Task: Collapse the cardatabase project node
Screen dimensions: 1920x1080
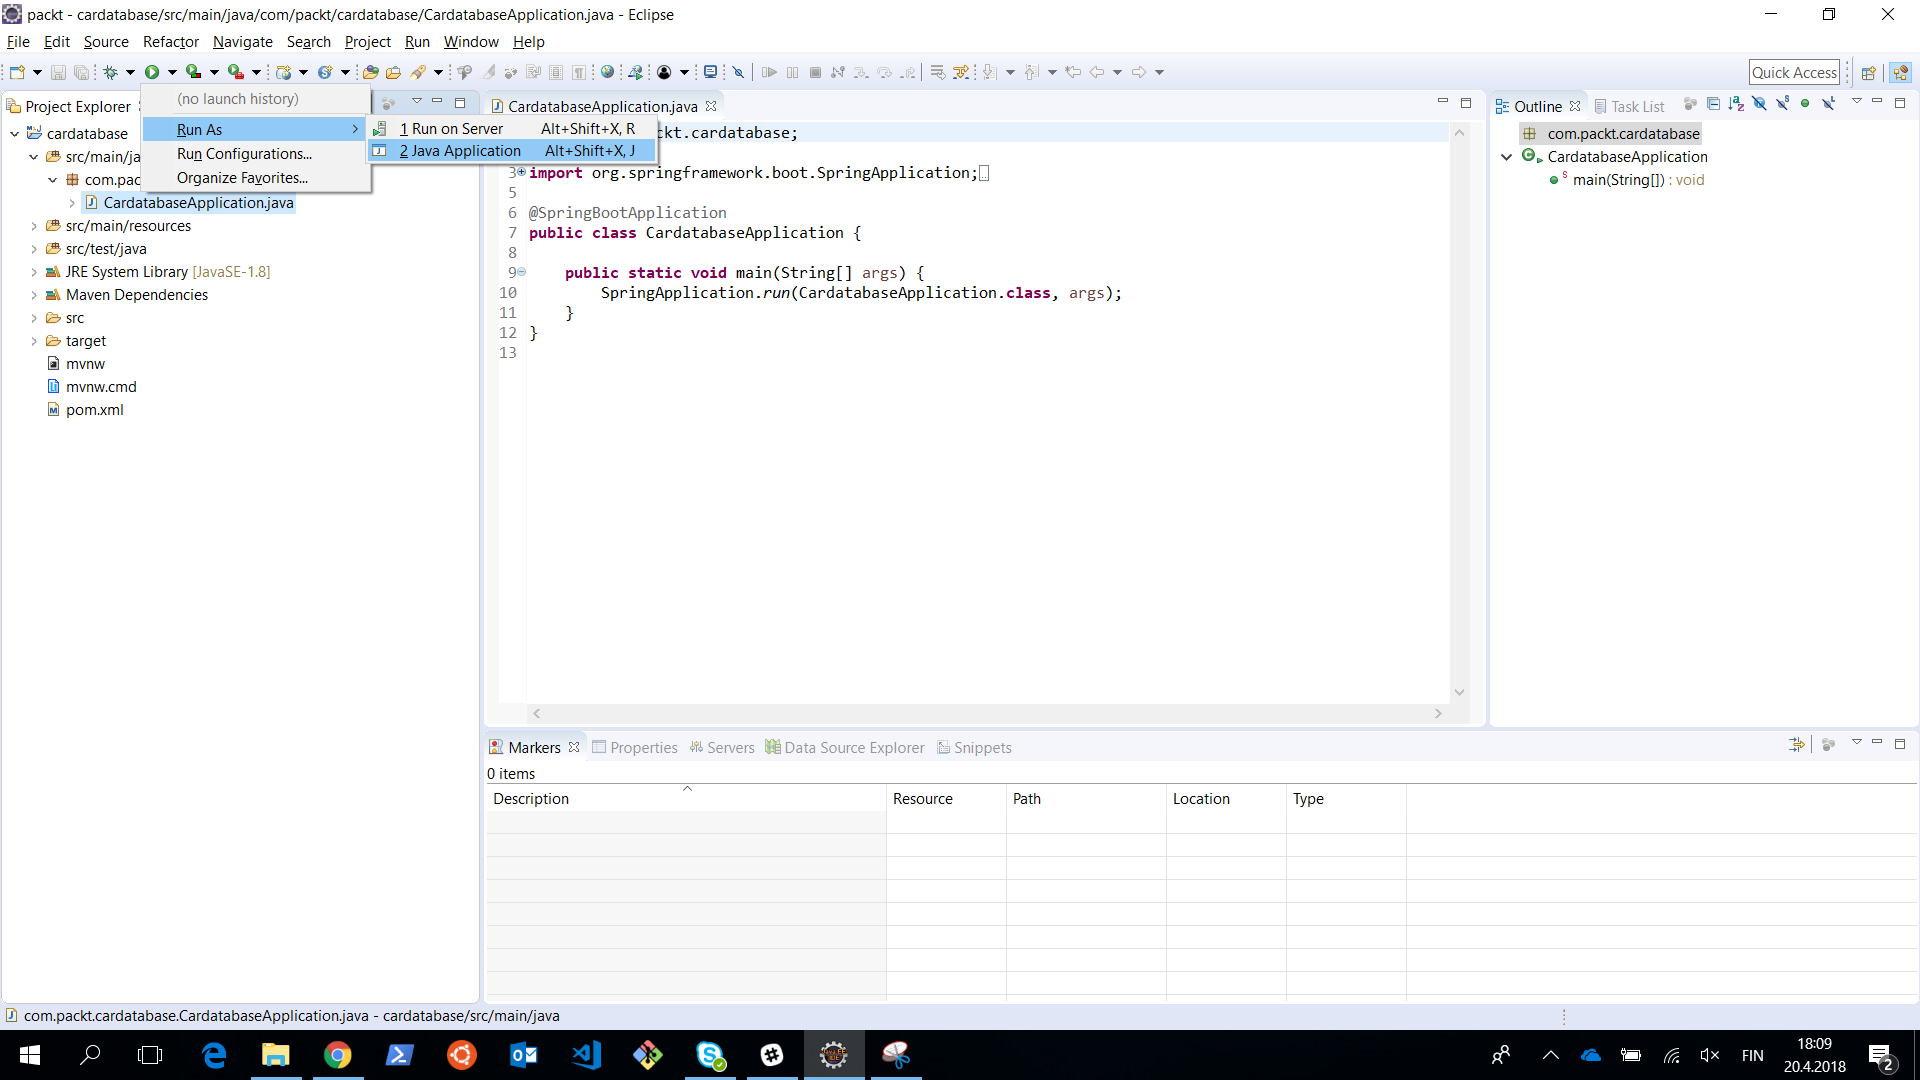Action: (15, 133)
